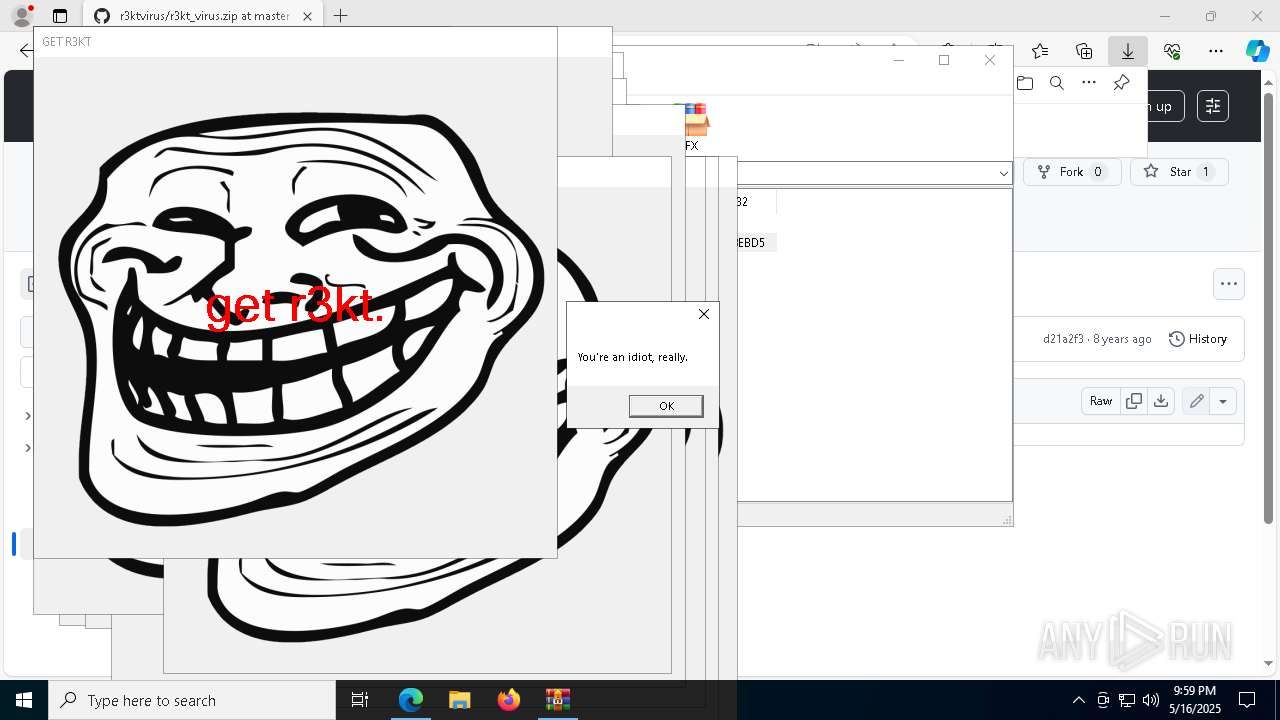Switch to Microsoft Edge on taskbar
Viewport: 1280px width, 720px height.
[x=411, y=700]
